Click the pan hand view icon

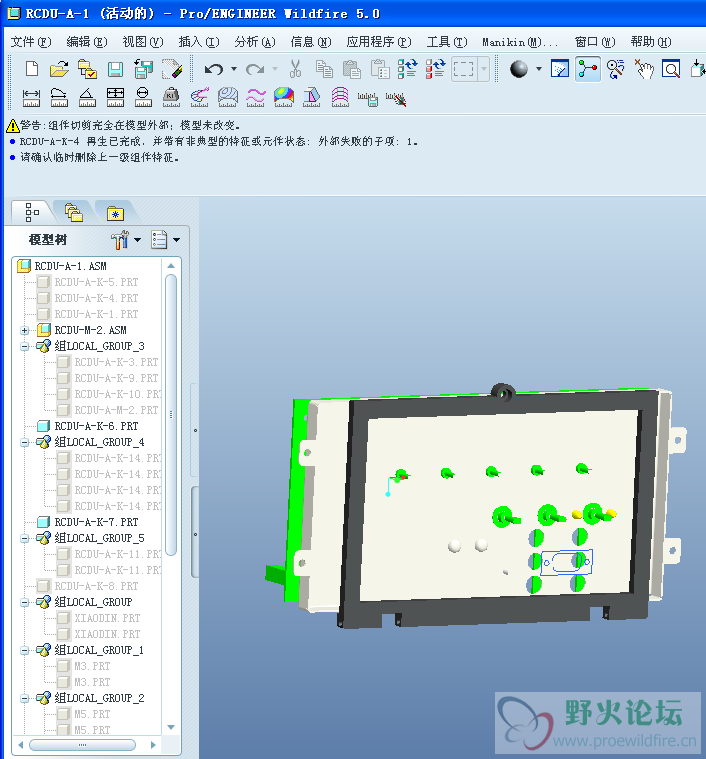pyautogui.click(x=644, y=69)
